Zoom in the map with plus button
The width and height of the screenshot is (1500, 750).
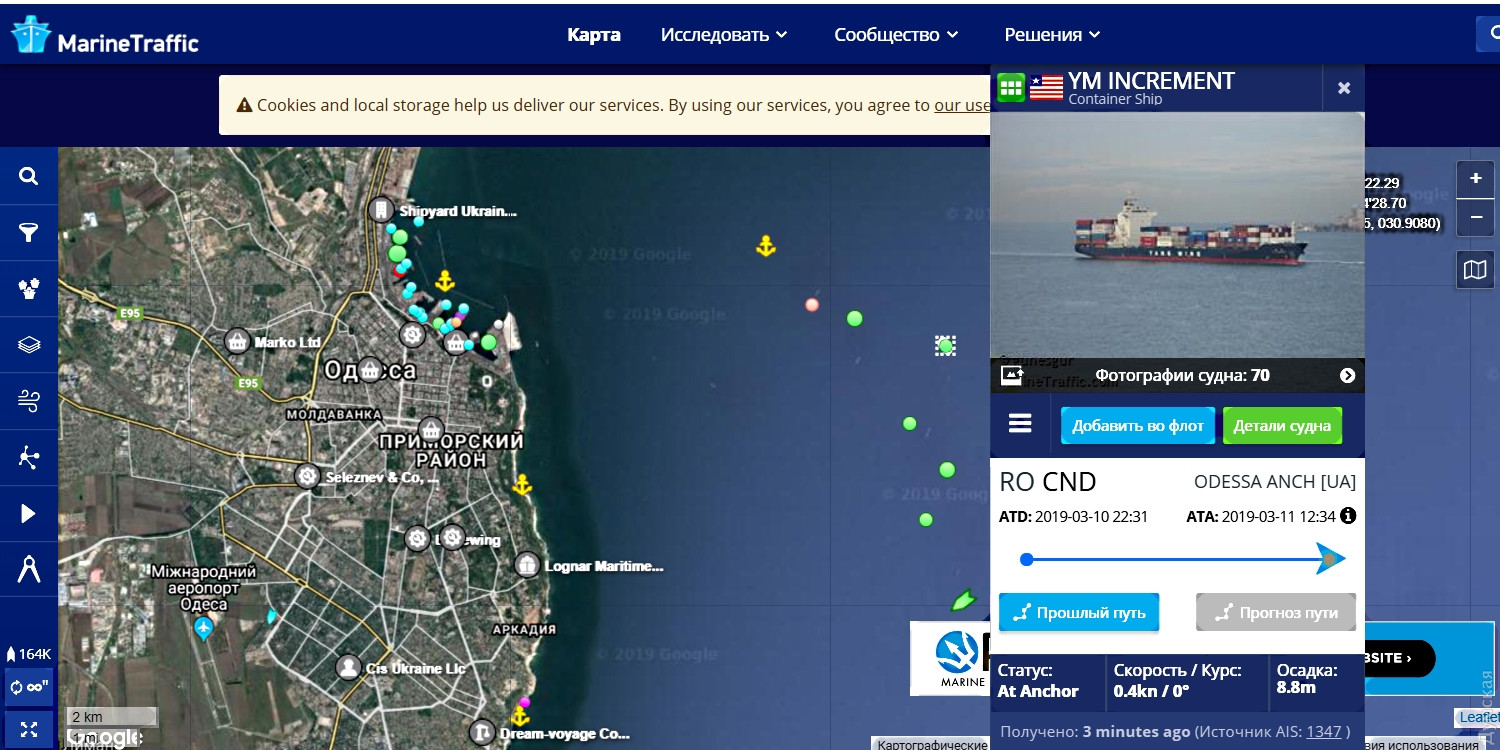(1475, 180)
